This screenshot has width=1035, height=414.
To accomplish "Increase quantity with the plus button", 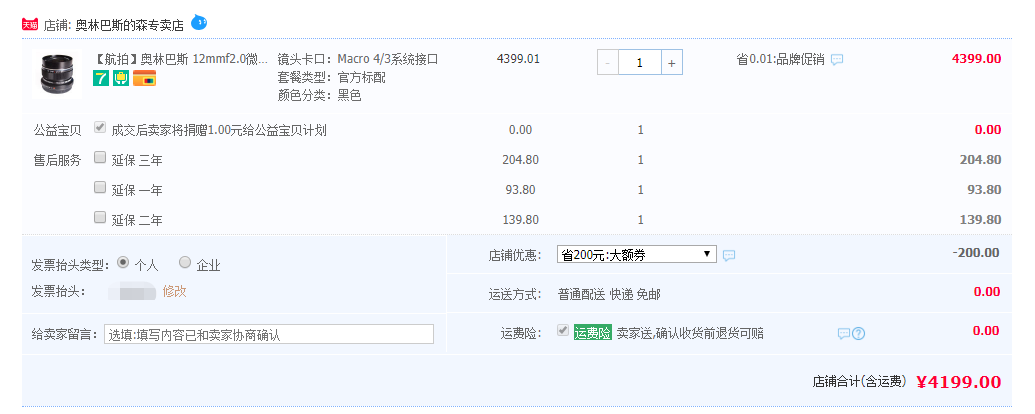I will 671,63.
